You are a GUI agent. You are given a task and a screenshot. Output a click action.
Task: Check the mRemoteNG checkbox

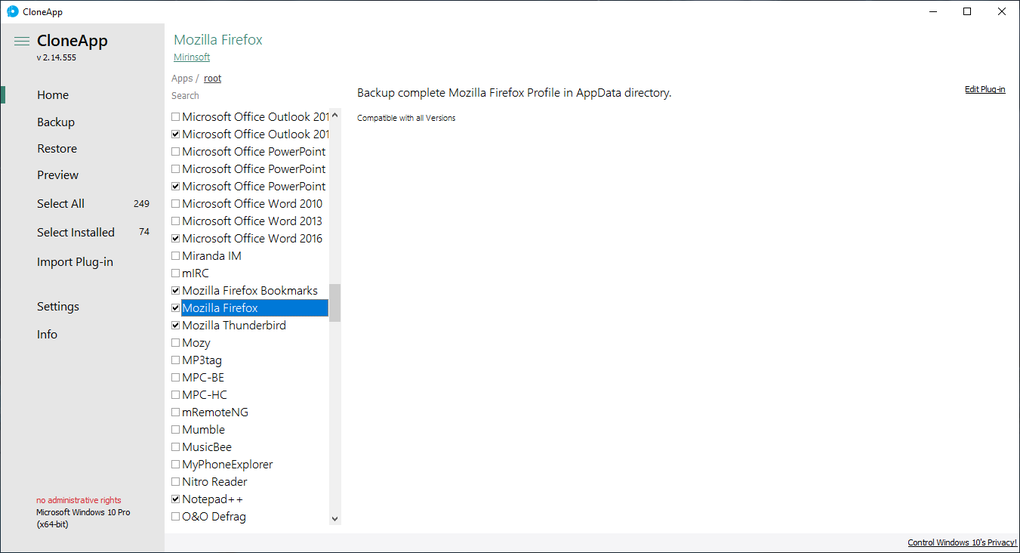pyautogui.click(x=176, y=412)
